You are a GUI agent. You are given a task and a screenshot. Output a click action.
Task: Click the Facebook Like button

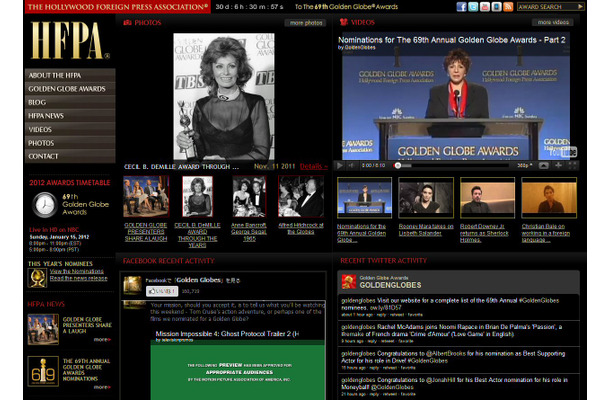tap(162, 291)
